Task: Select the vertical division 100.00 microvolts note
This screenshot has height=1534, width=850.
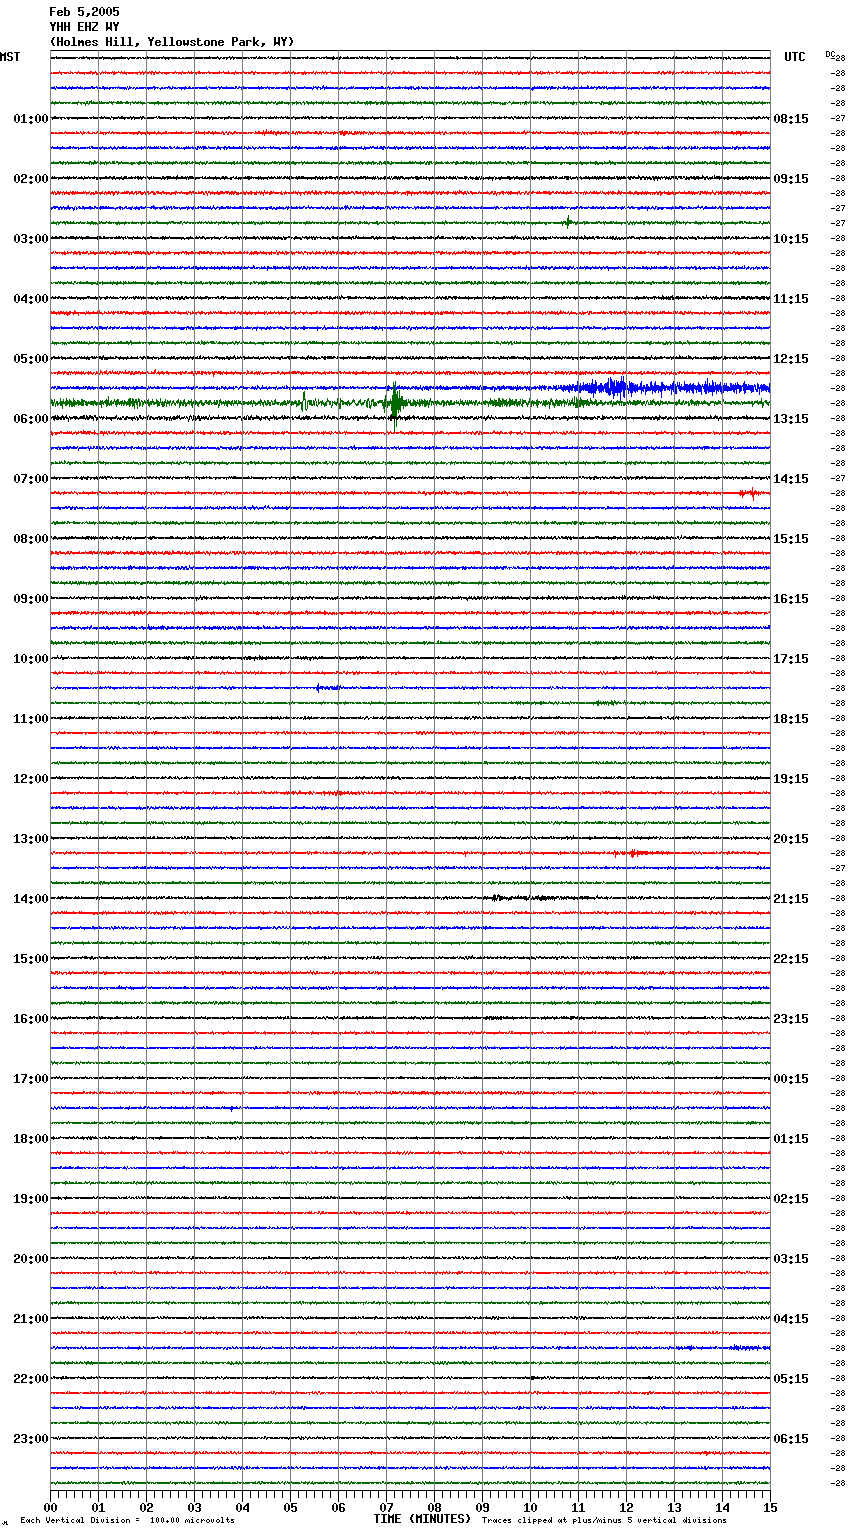Action: 127,1521
